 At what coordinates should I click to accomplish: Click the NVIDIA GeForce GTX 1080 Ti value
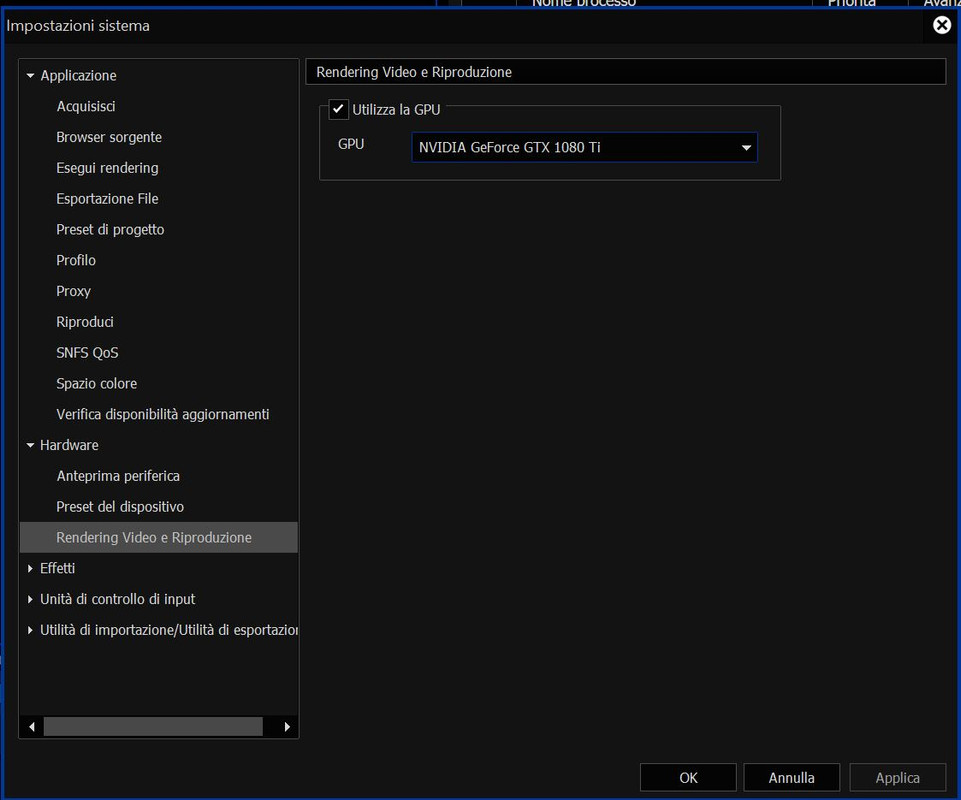[509, 148]
